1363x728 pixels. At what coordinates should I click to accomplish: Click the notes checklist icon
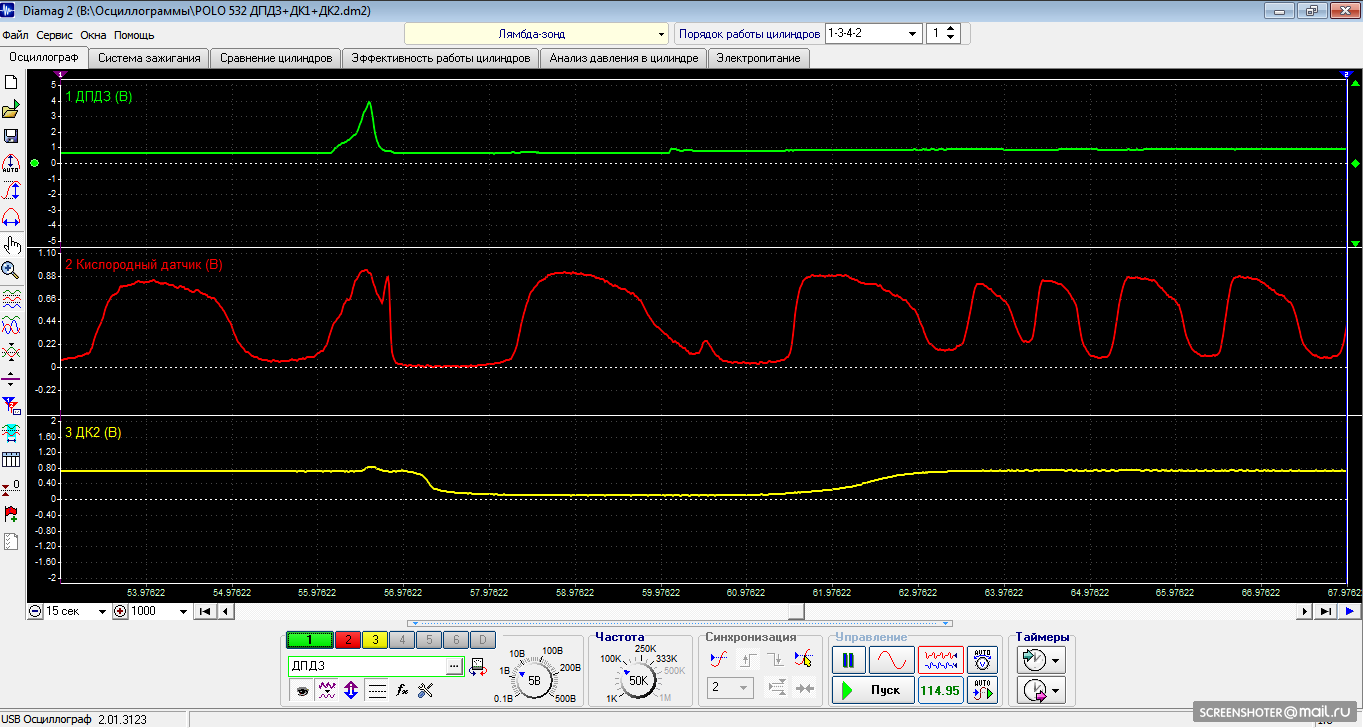(11, 542)
